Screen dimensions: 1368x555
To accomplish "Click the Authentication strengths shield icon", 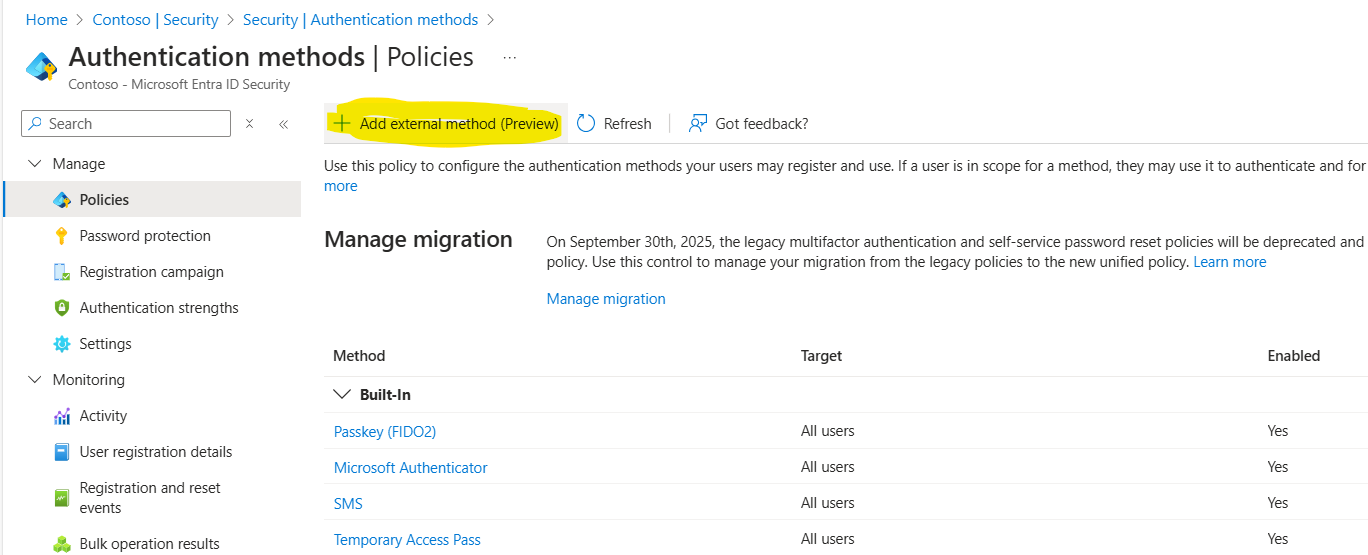I will point(62,308).
